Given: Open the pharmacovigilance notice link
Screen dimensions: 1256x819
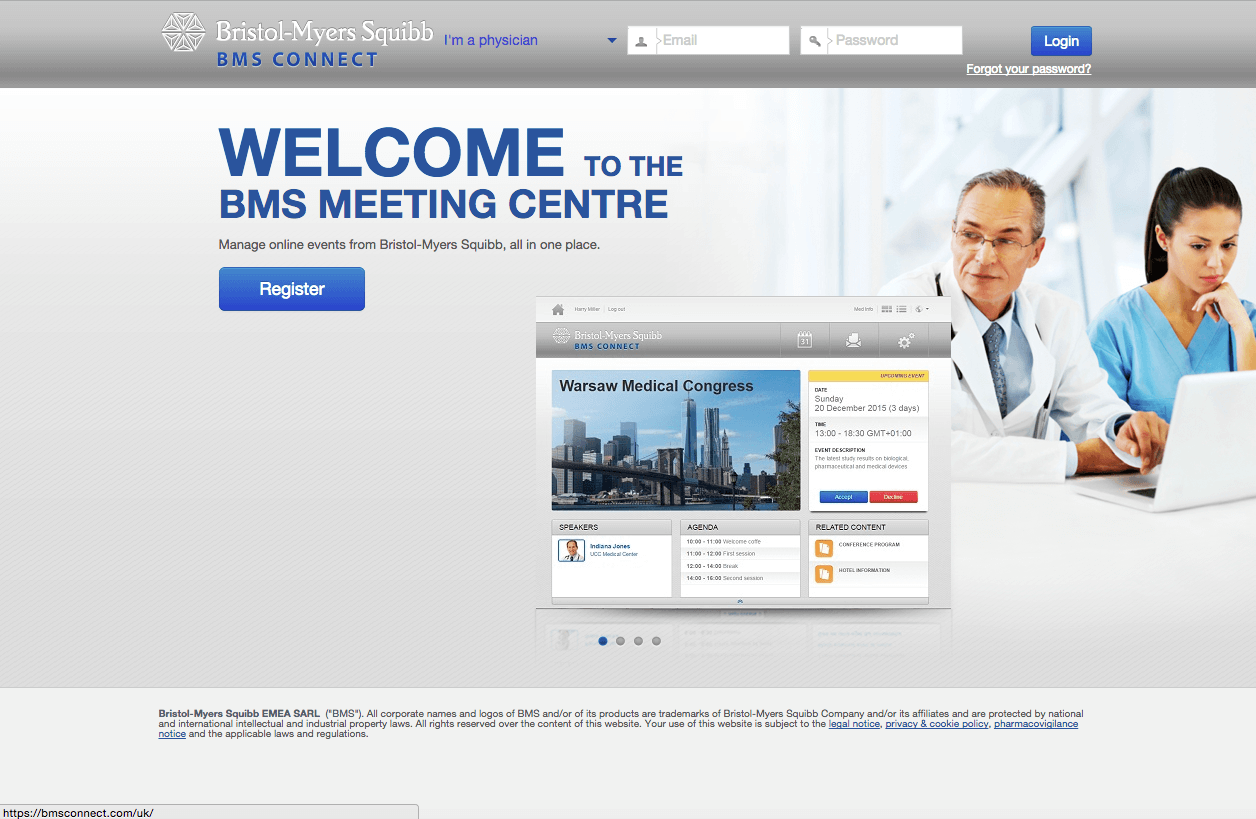Looking at the screenshot, I should [1036, 724].
